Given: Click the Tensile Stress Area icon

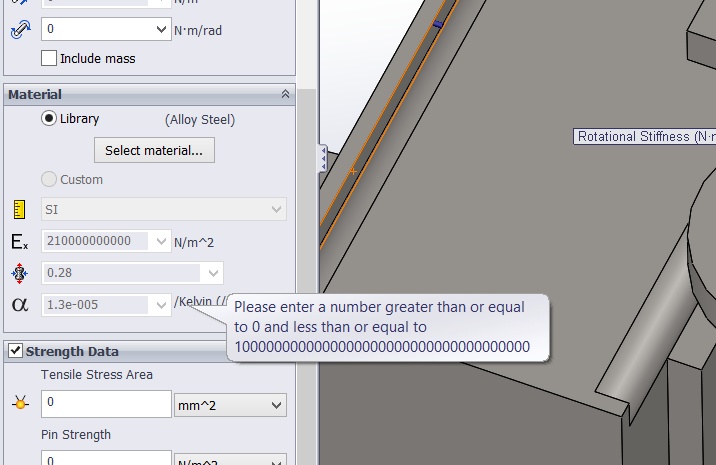Looking at the screenshot, I should point(20,403).
